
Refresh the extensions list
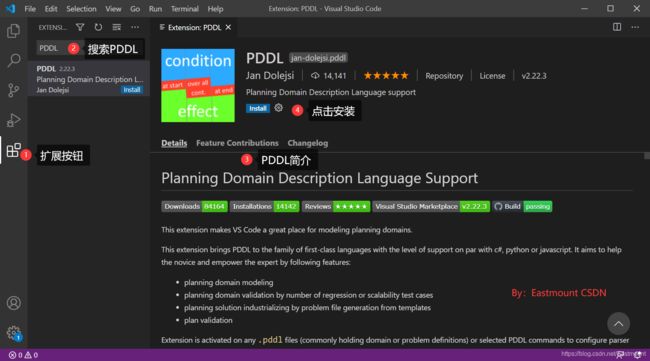98,27
